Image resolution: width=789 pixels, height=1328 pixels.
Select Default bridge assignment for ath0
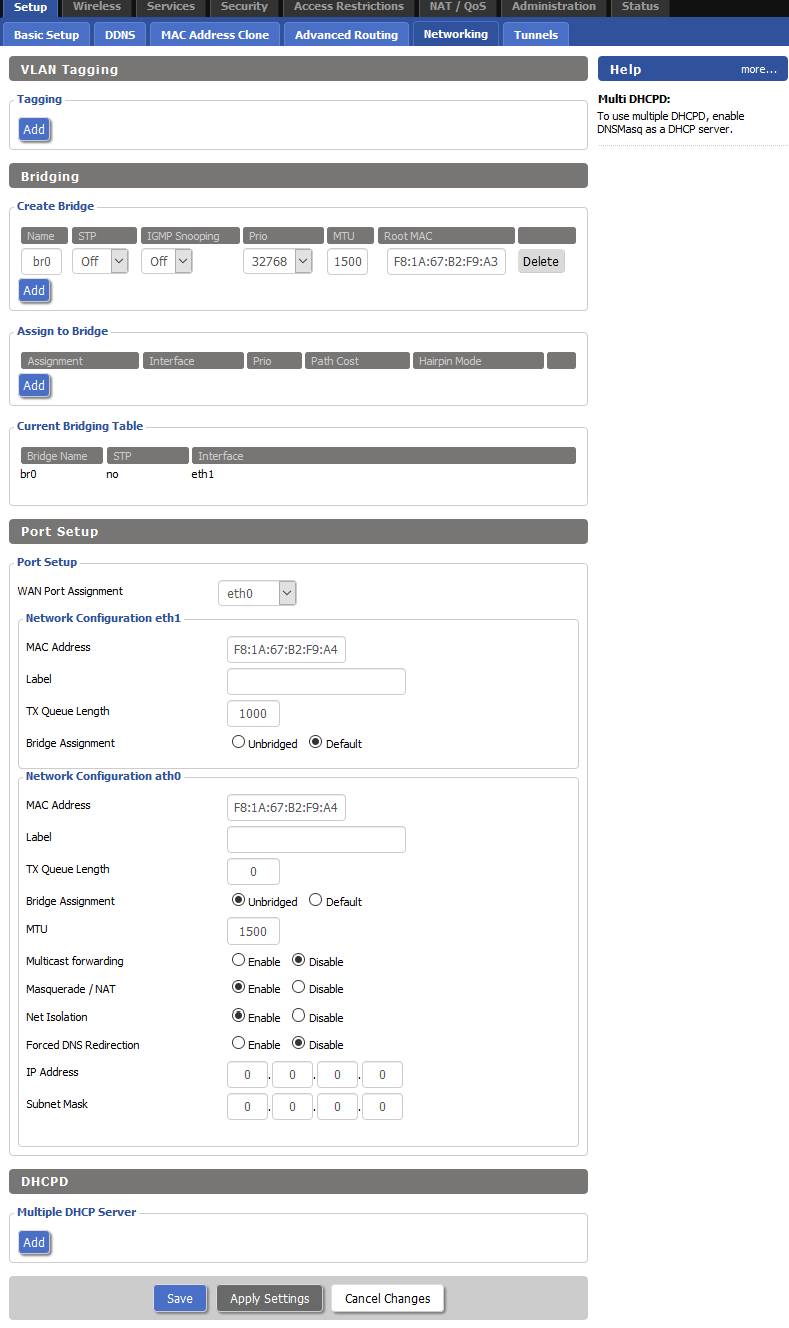[316, 900]
